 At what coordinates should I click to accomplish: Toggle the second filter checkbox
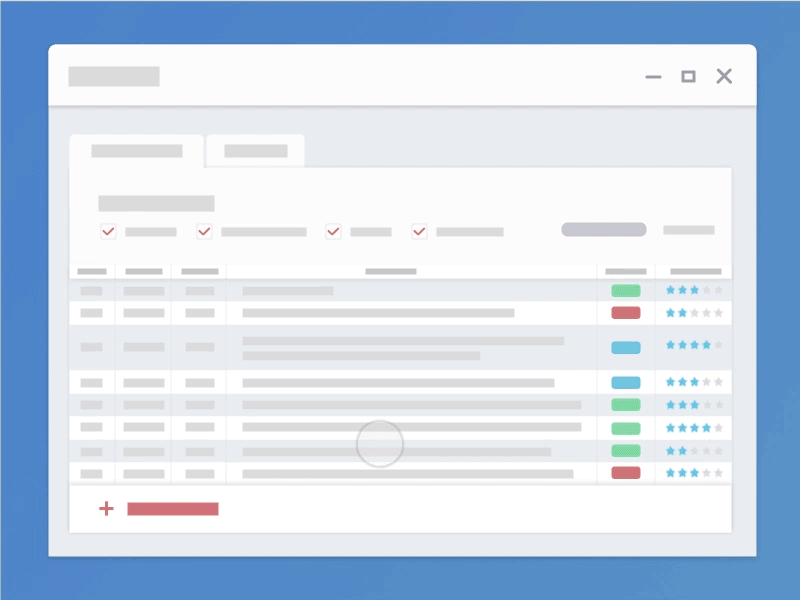203,231
